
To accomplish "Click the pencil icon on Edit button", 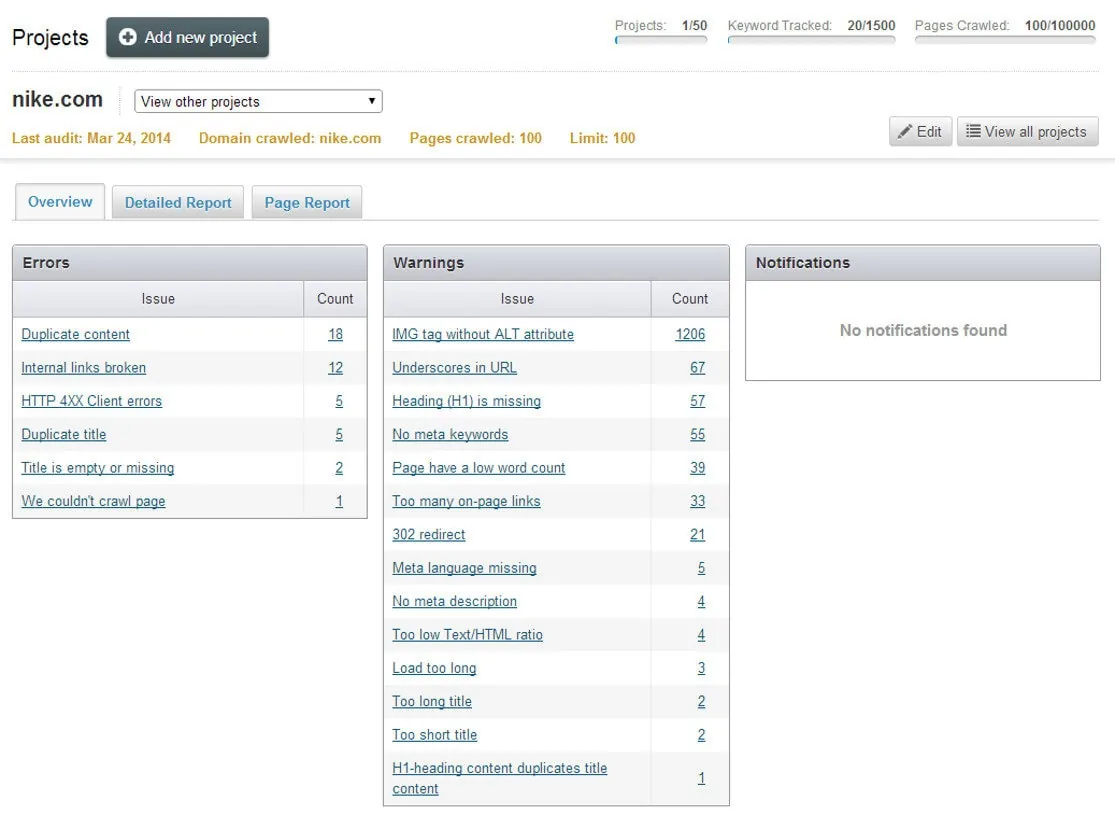I will (904, 132).
